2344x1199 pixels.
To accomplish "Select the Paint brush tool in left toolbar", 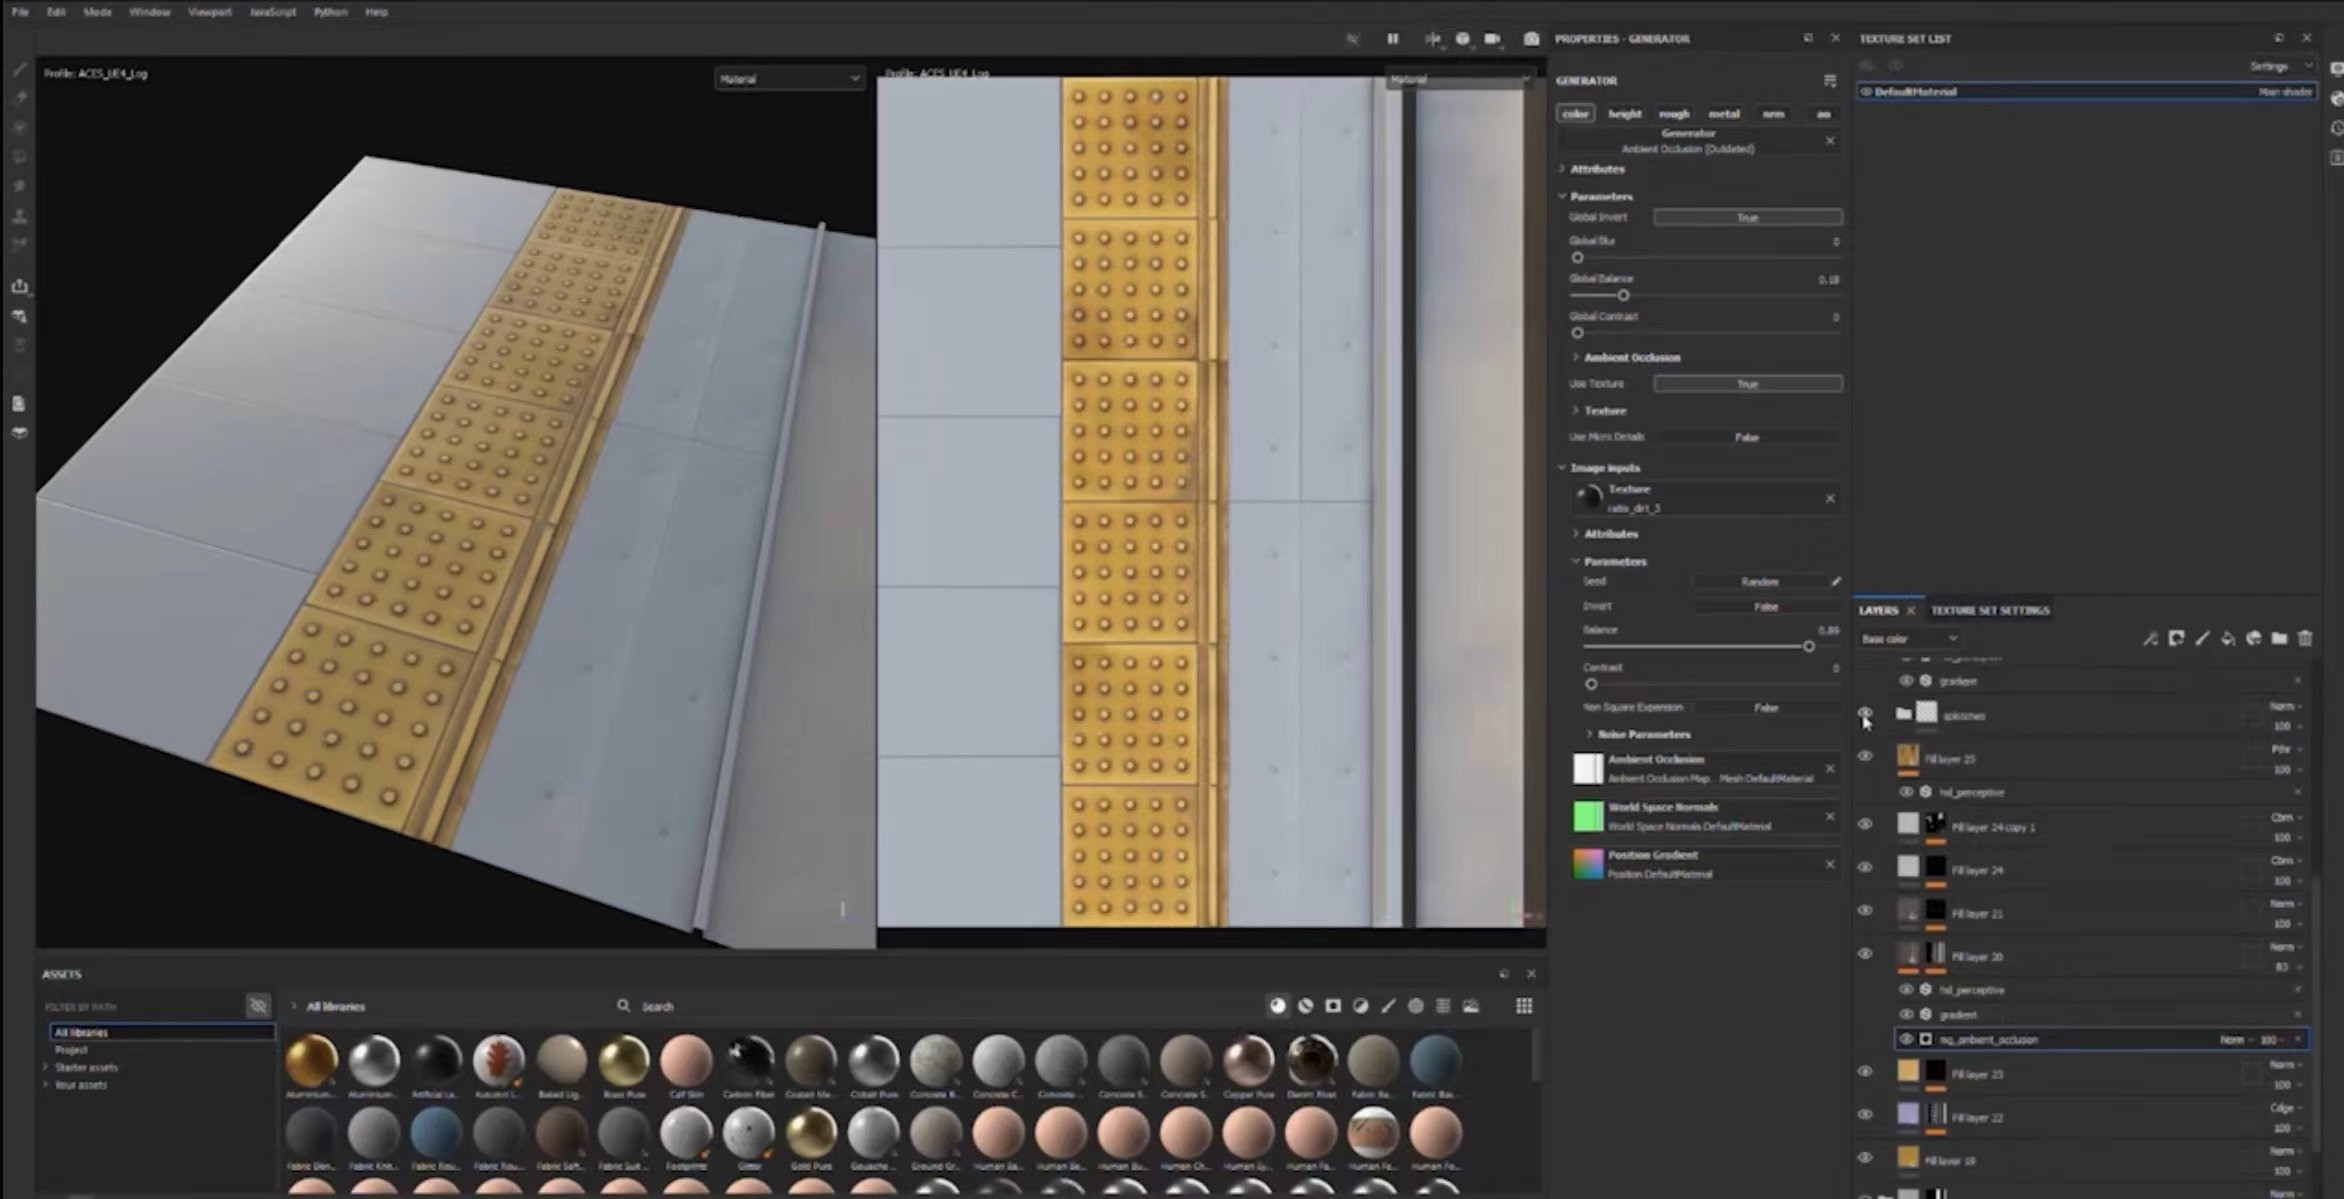I will tap(19, 70).
